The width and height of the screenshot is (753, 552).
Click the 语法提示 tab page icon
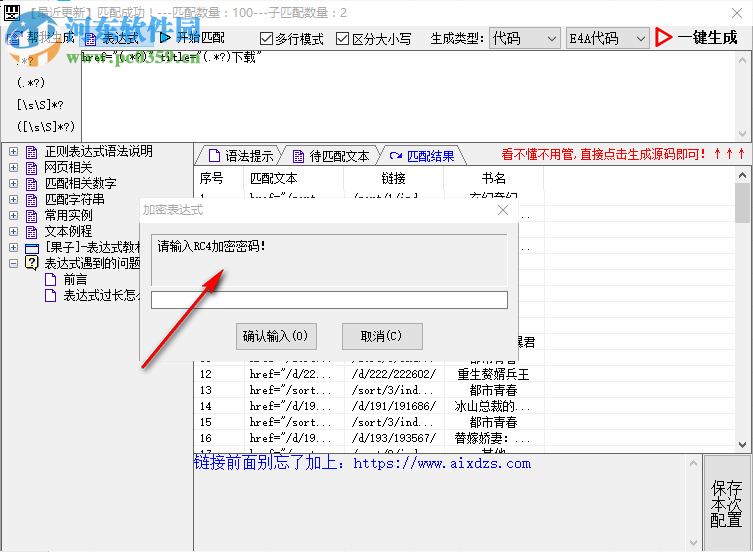[214, 156]
